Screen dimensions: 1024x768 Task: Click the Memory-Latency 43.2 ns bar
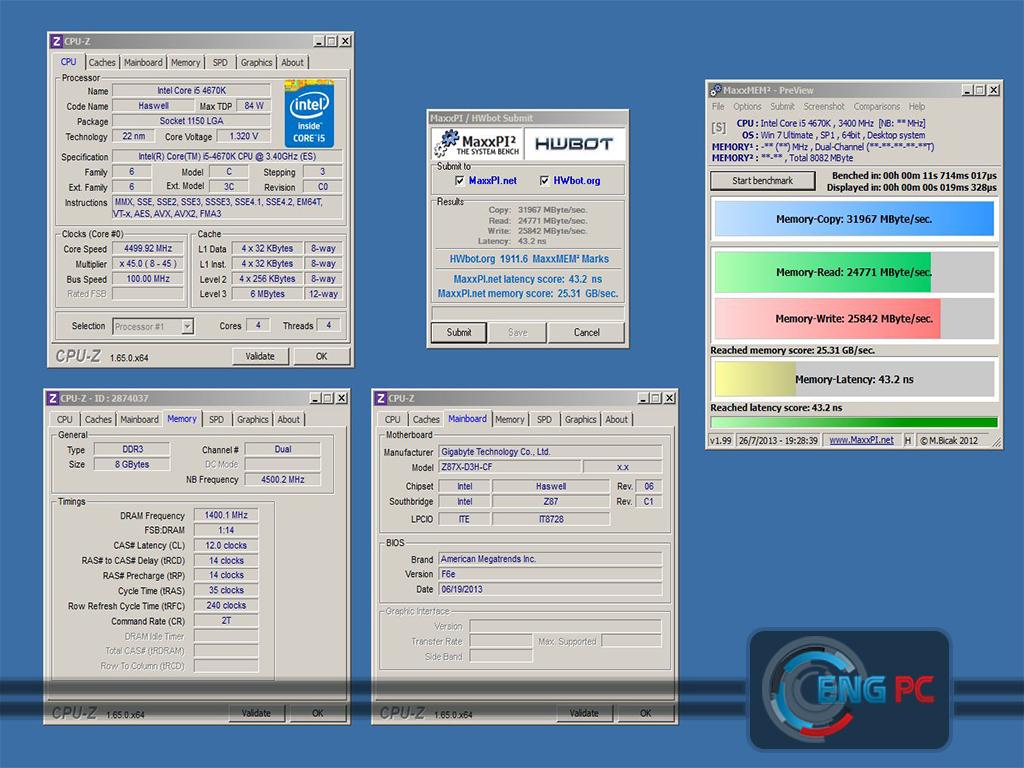(854, 379)
